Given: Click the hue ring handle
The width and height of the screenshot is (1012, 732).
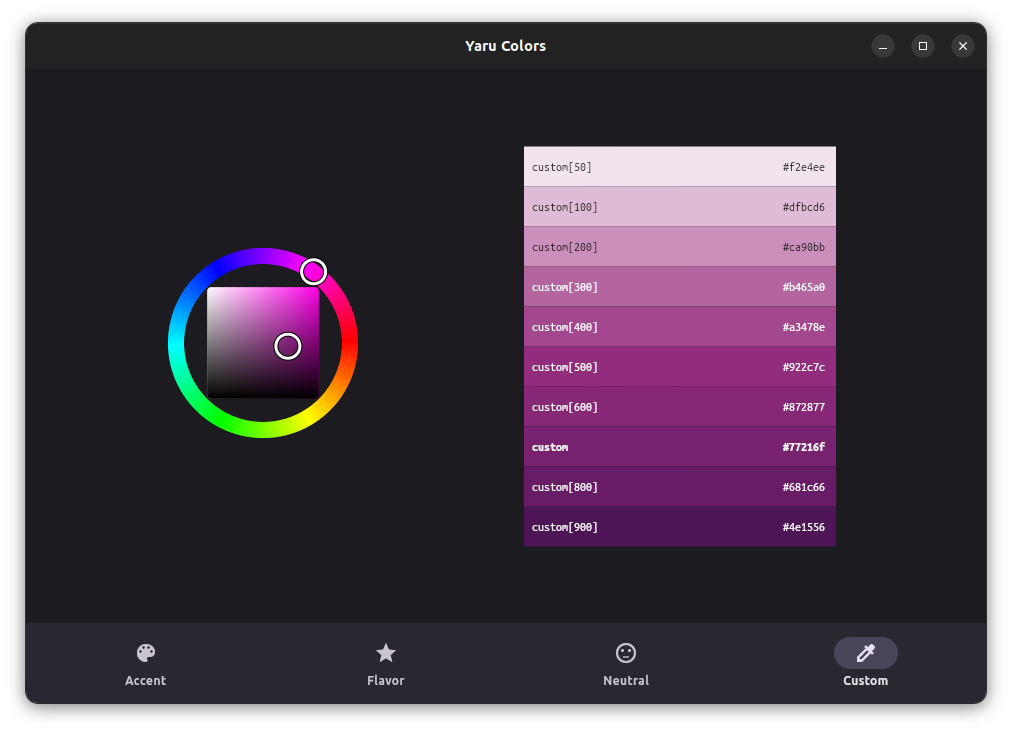Looking at the screenshot, I should pos(314,272).
